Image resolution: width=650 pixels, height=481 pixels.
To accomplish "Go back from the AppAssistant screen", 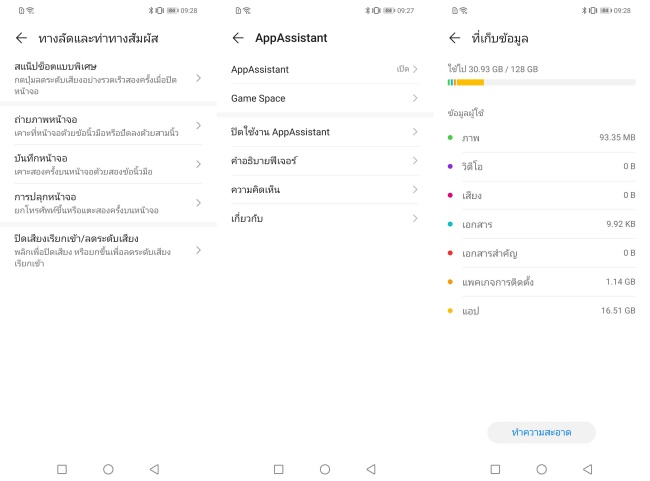I will (238, 38).
